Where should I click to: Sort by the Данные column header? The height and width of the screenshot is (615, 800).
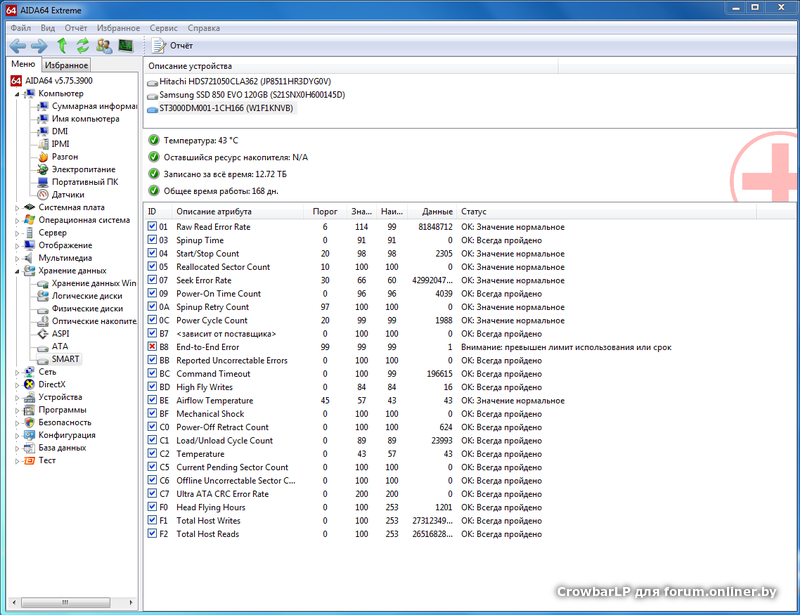(433, 211)
